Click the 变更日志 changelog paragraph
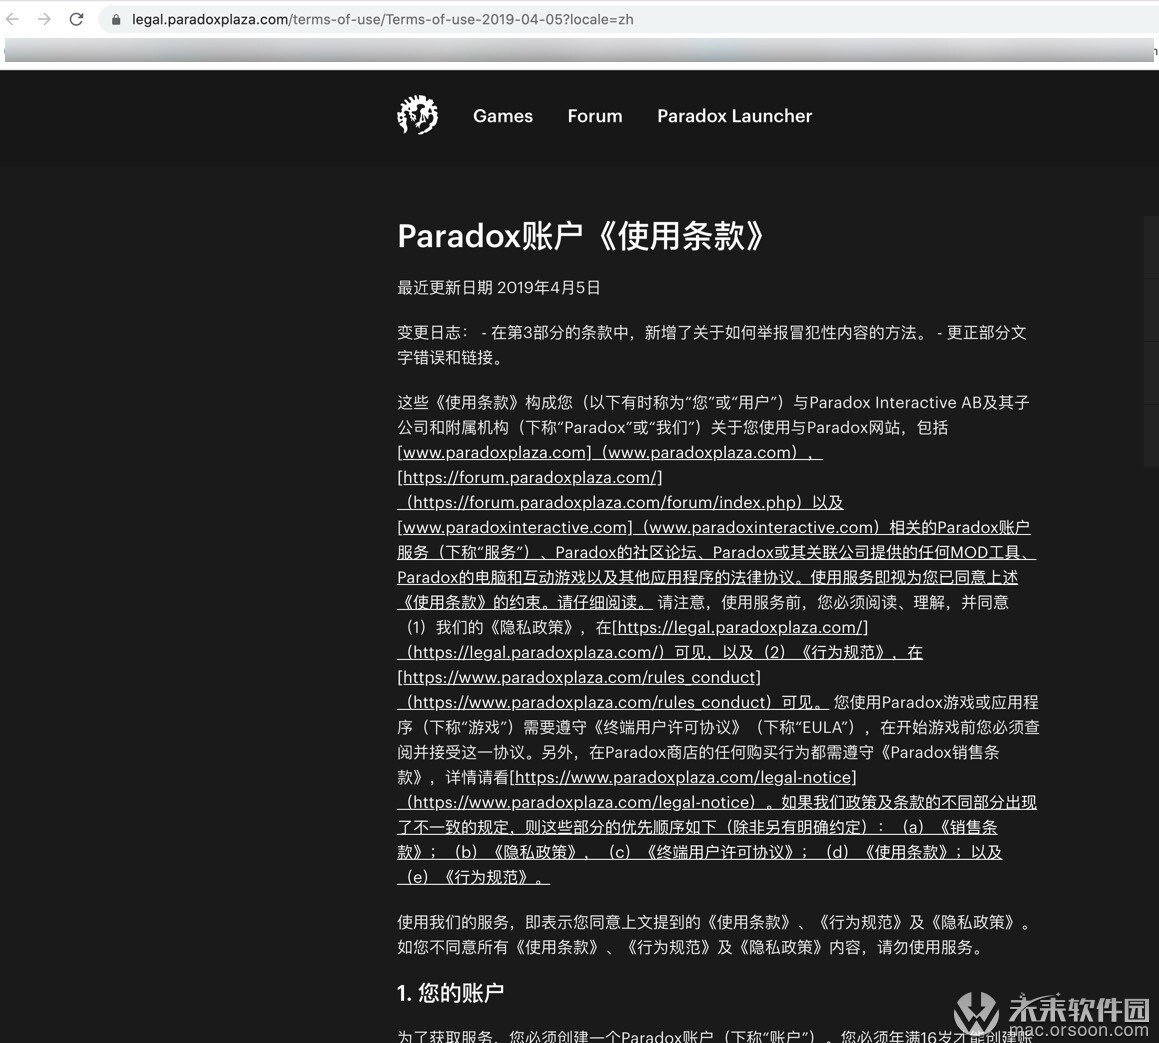 [x=712, y=345]
